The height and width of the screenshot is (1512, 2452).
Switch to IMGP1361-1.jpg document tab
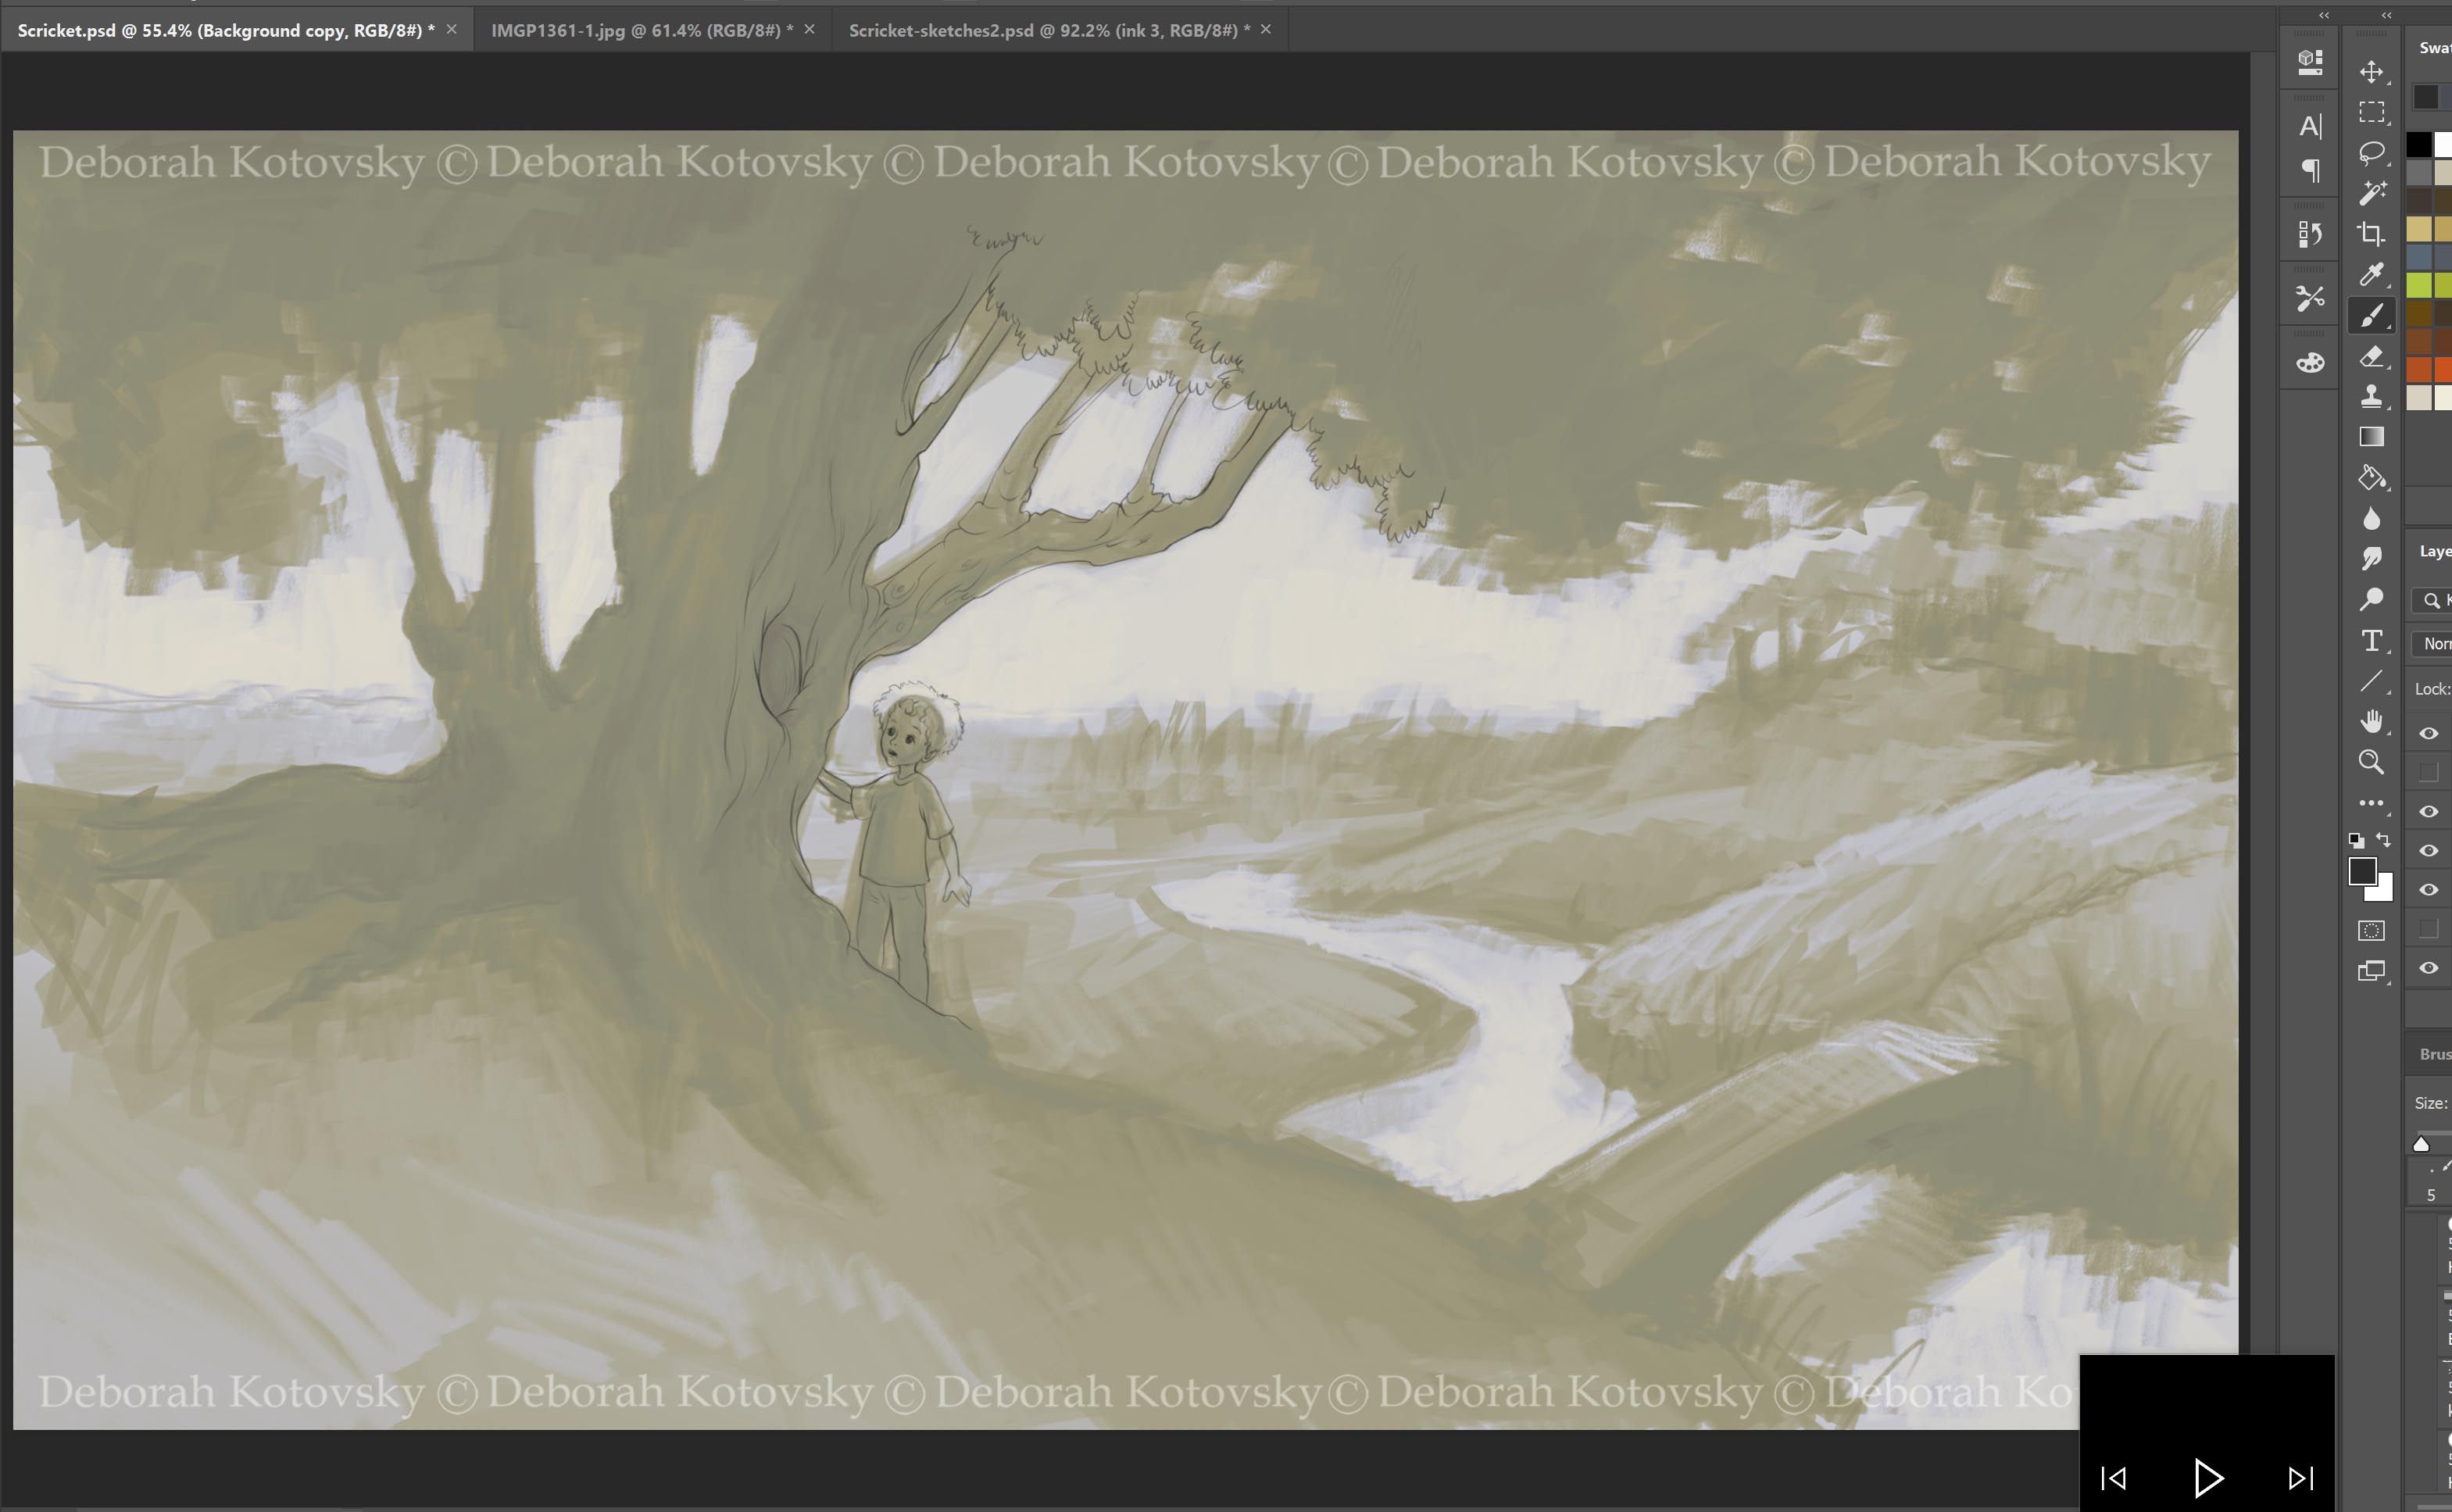[x=641, y=30]
